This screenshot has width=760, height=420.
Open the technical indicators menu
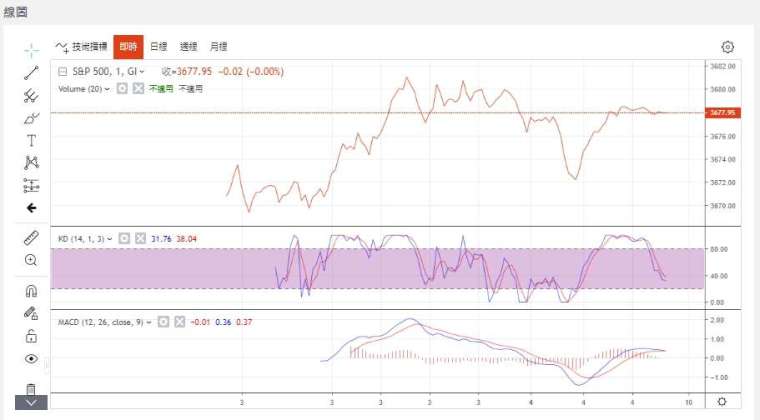click(81, 47)
